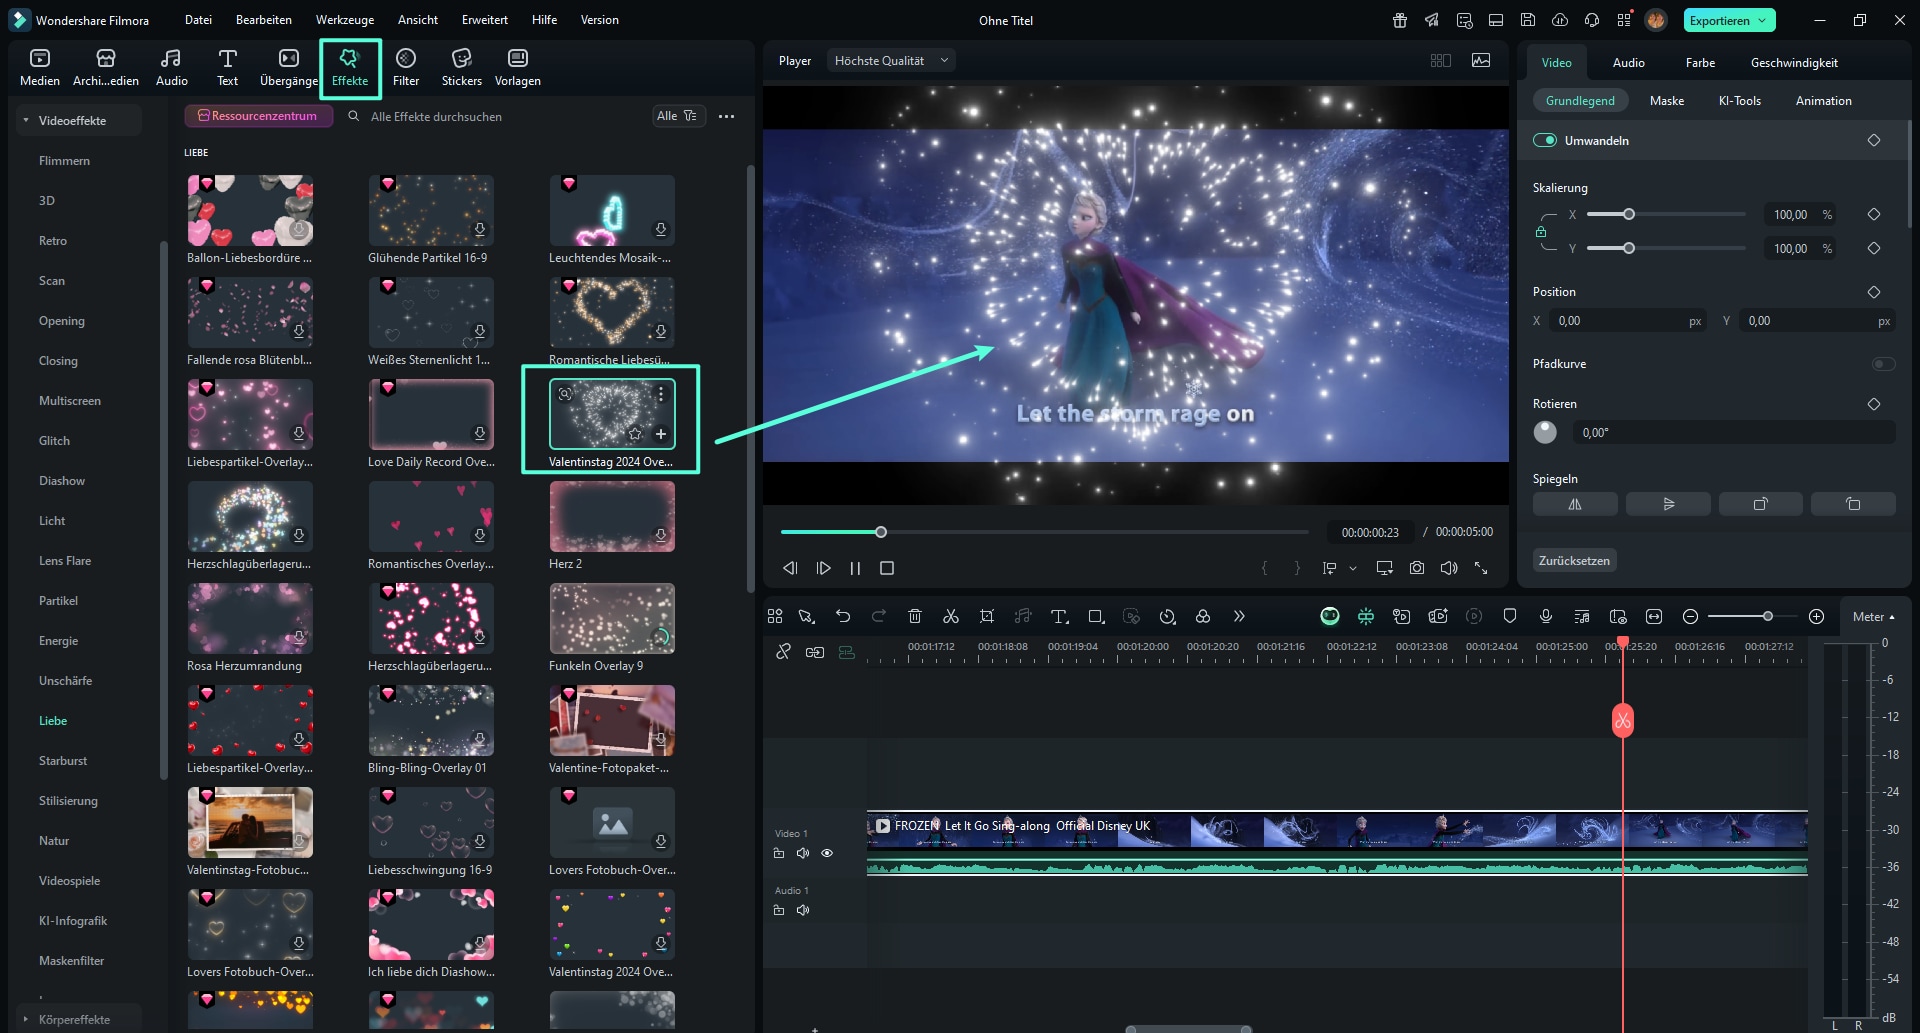The width and height of the screenshot is (1920, 1033).
Task: Expand the Körpereffekte category
Action: coord(25,1019)
